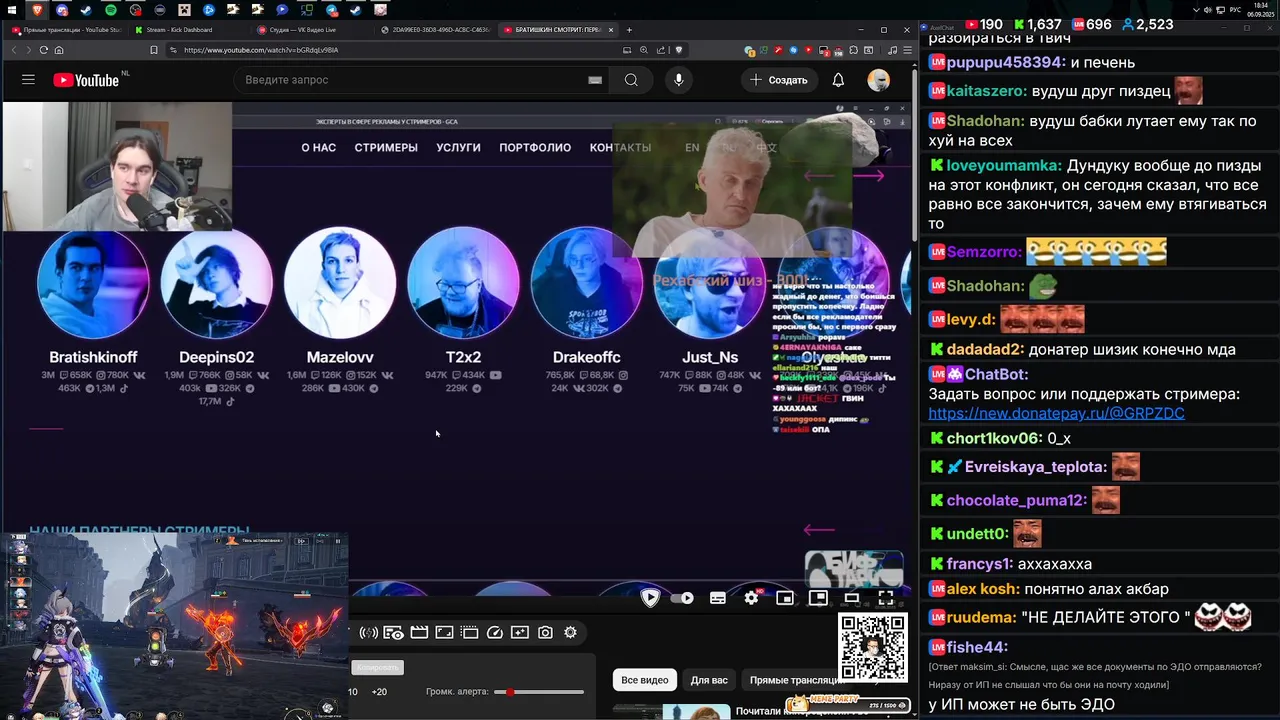Viewport: 1280px width, 720px height.
Task: Click the speedometer playback speed icon
Action: (x=494, y=633)
